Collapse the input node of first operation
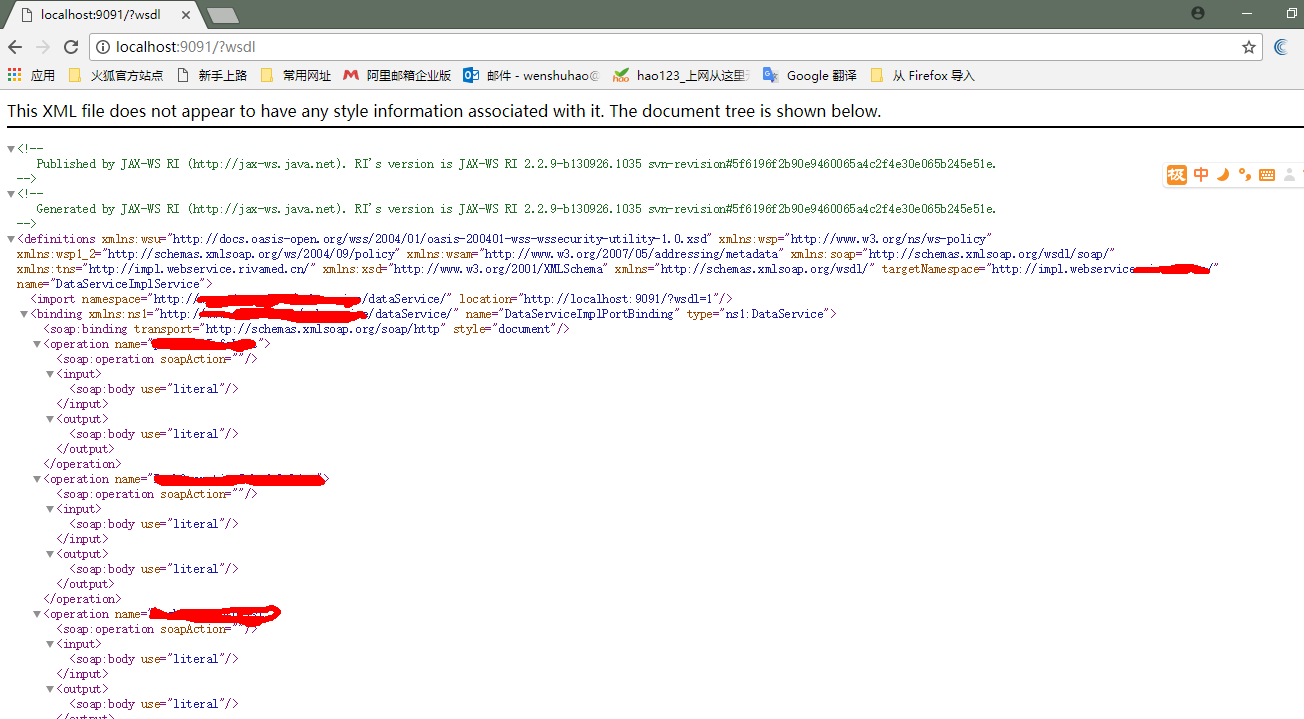The image size is (1304, 719). tap(50, 374)
